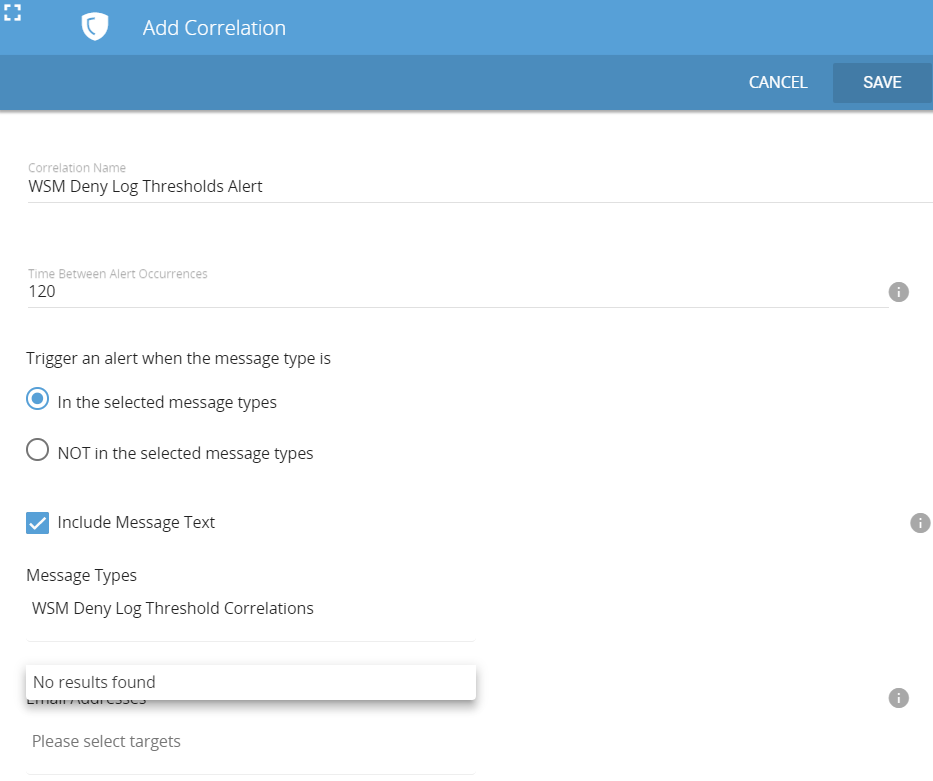
Task: Click the 'Message Types' section label
Action: [82, 575]
